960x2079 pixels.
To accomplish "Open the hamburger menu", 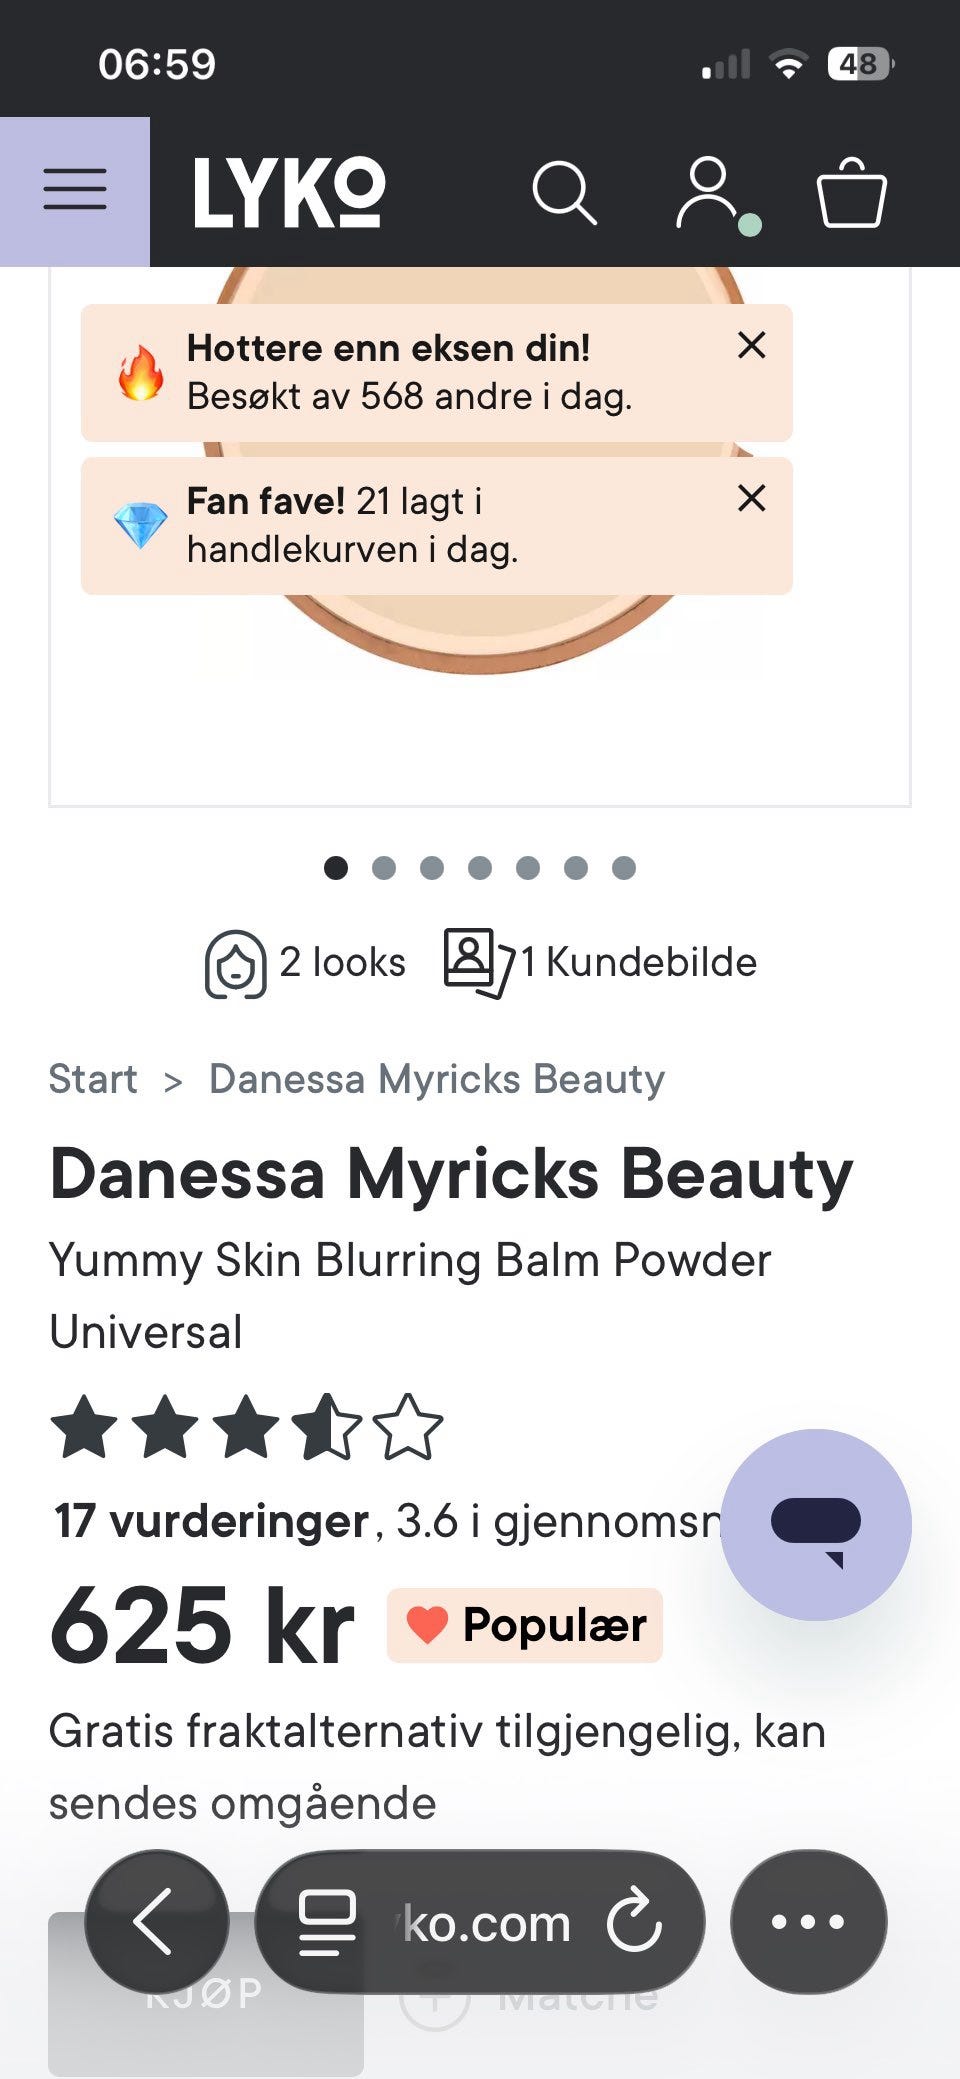I will coord(75,191).
